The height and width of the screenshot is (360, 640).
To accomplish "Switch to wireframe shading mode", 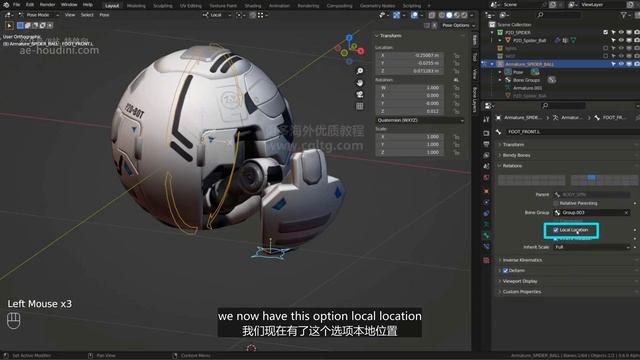I will click(442, 15).
